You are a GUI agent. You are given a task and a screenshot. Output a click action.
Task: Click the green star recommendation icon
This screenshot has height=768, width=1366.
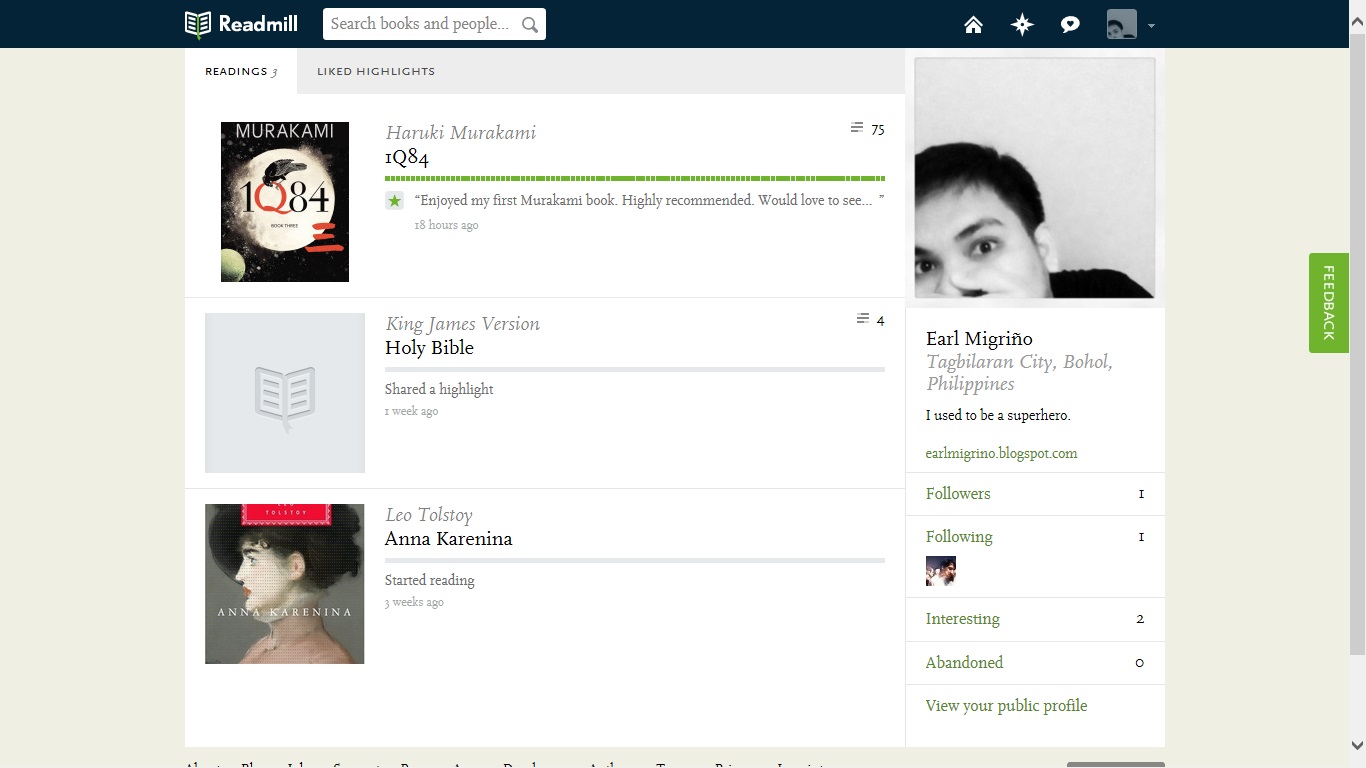[x=394, y=201]
